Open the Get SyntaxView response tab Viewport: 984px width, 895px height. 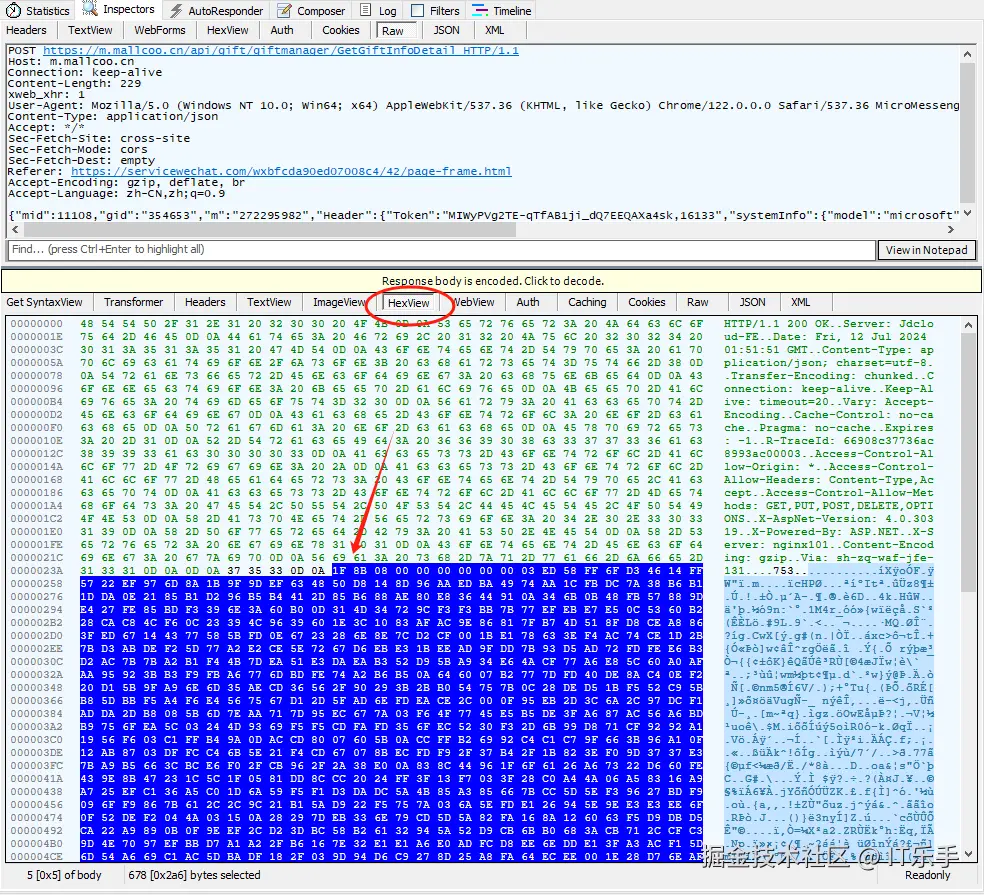(x=44, y=303)
